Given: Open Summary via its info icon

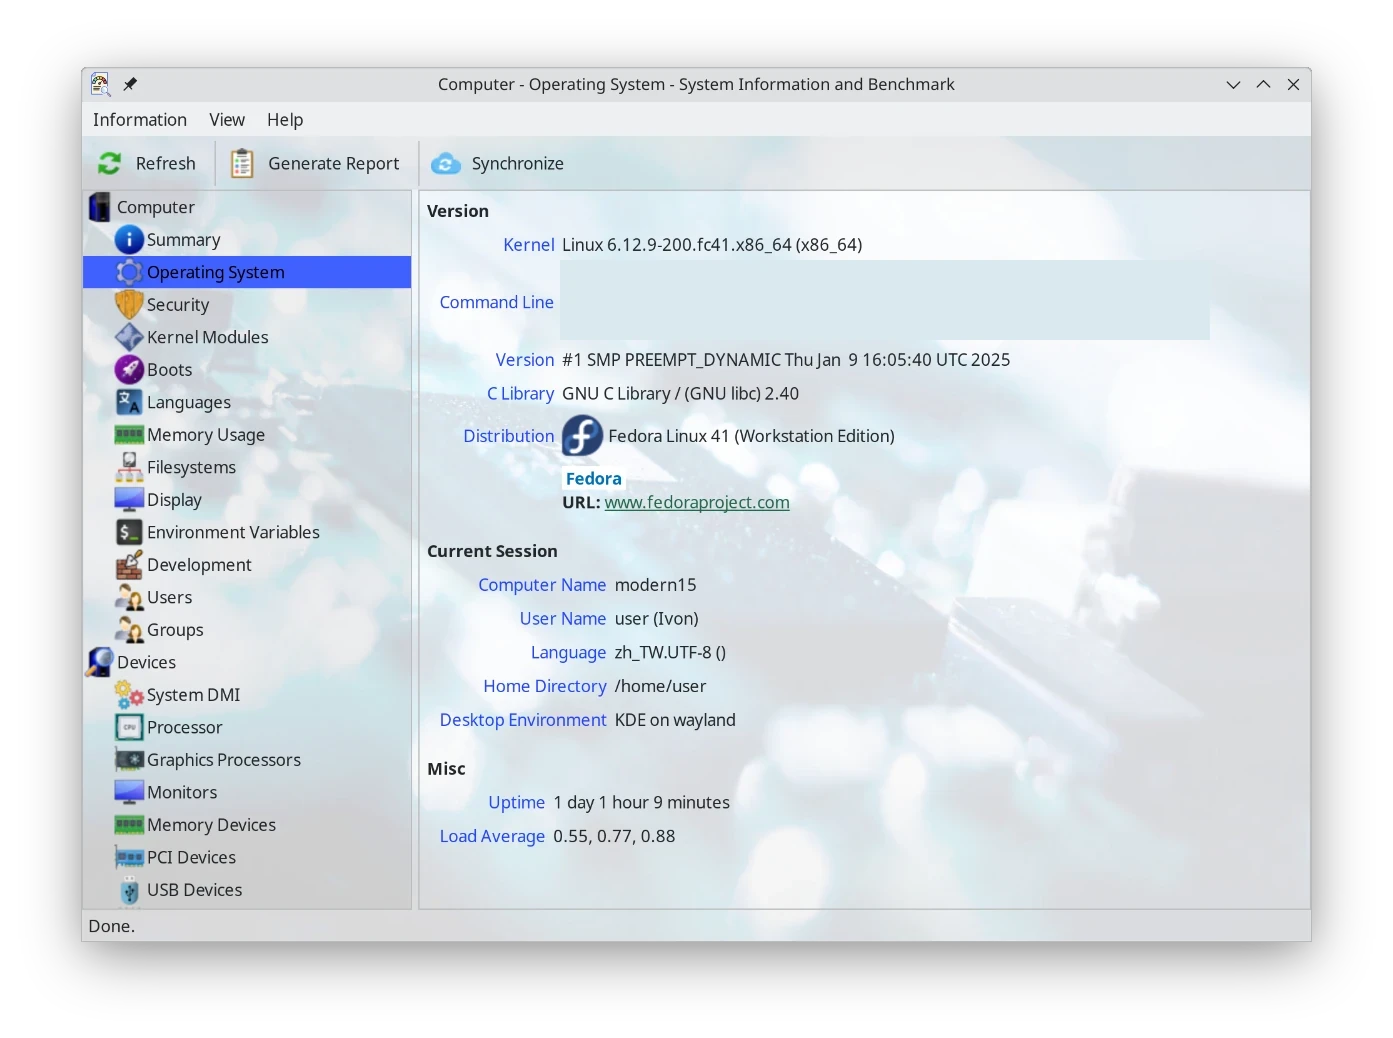Looking at the screenshot, I should (129, 240).
